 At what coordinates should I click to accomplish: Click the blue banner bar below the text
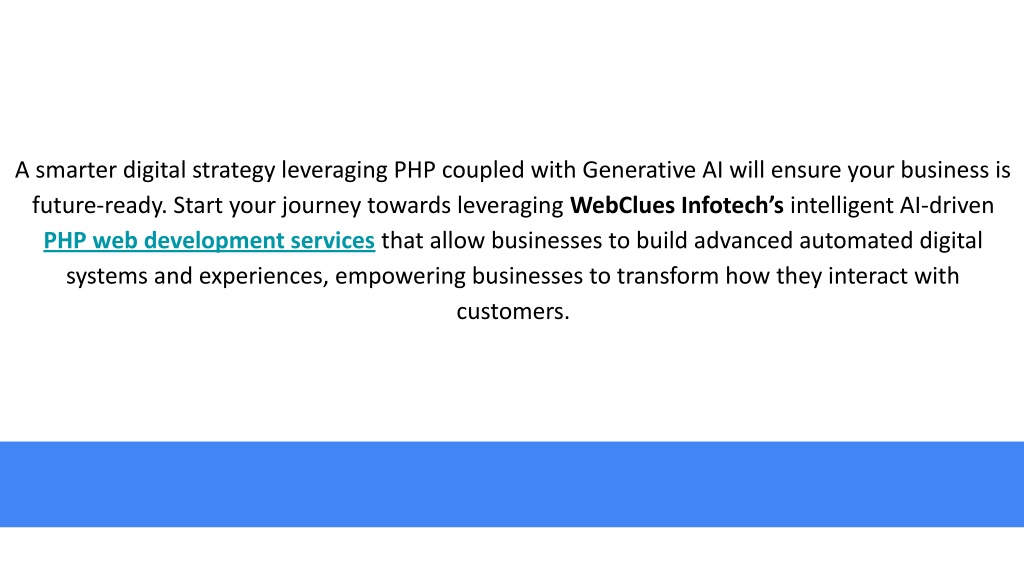(512, 484)
